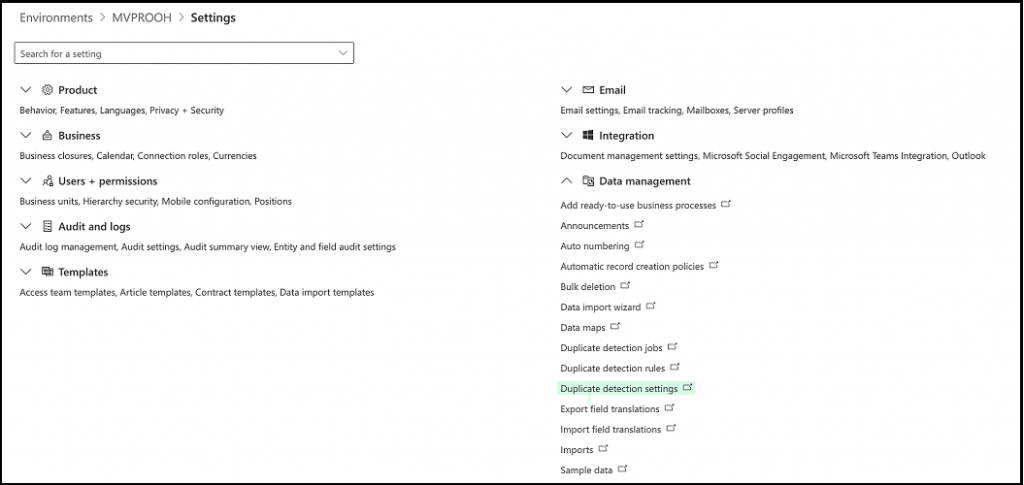Expand the Product settings section
The width and height of the screenshot is (1024, 485).
pos(26,90)
